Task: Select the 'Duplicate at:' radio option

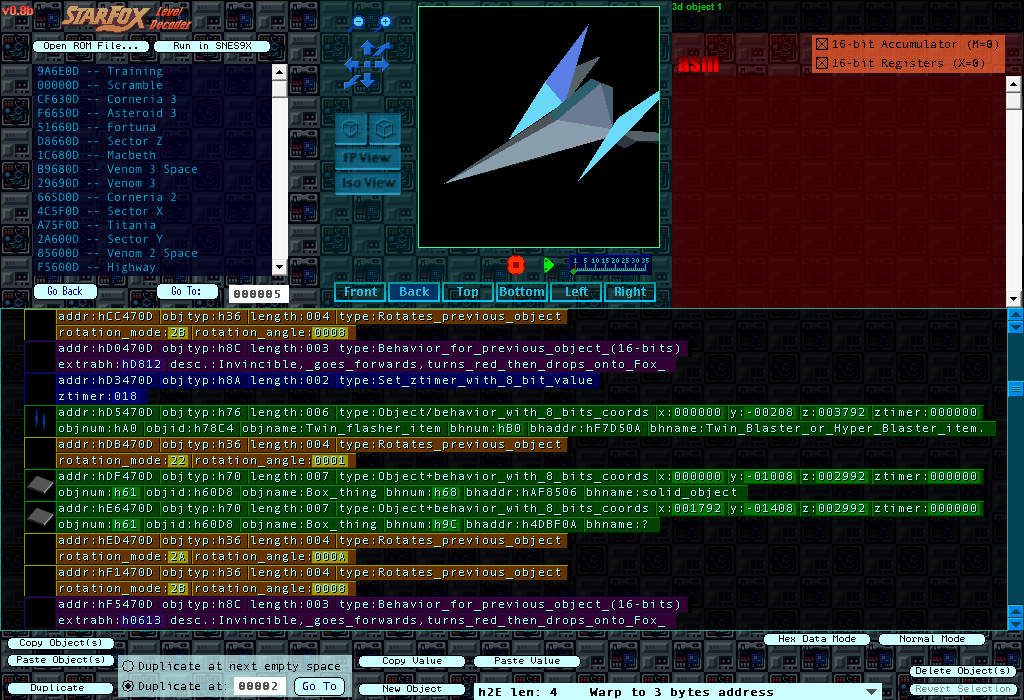Action: (128, 686)
